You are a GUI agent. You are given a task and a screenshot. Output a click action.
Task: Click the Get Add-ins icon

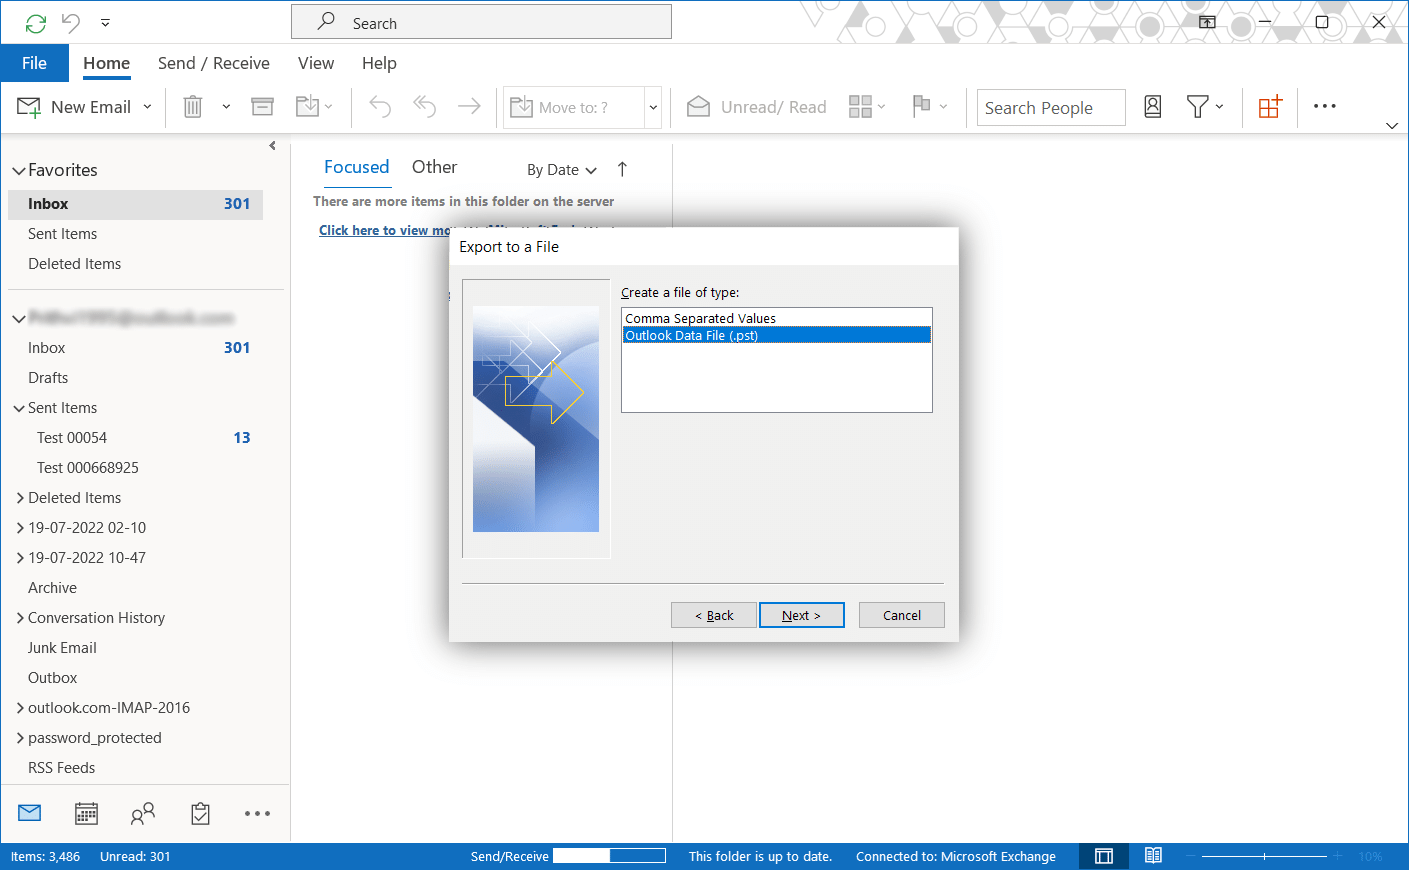[1270, 107]
